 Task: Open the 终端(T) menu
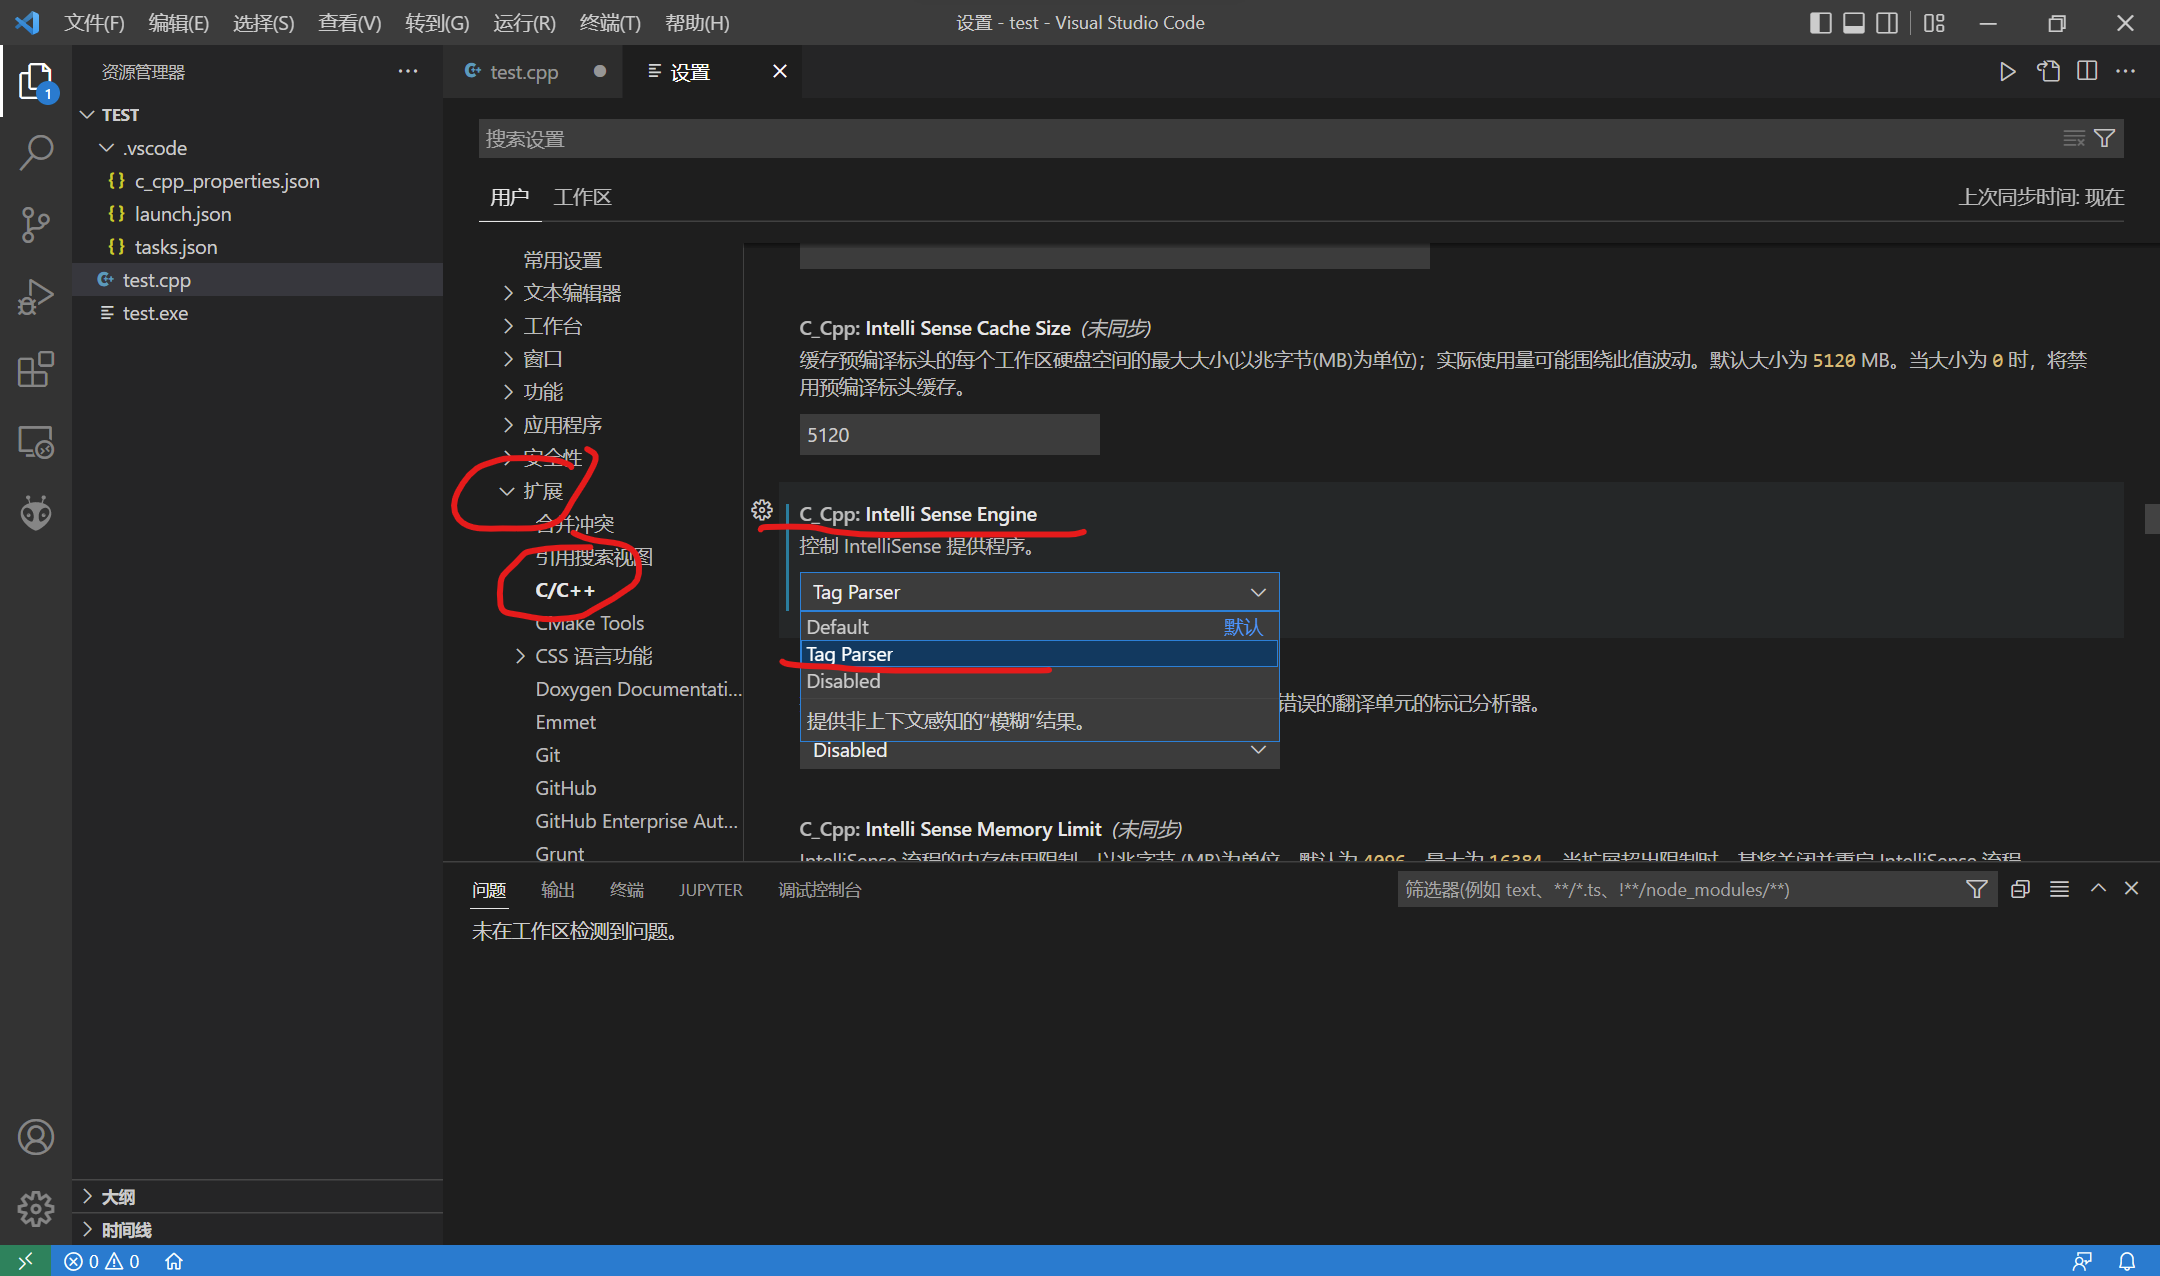(x=610, y=22)
